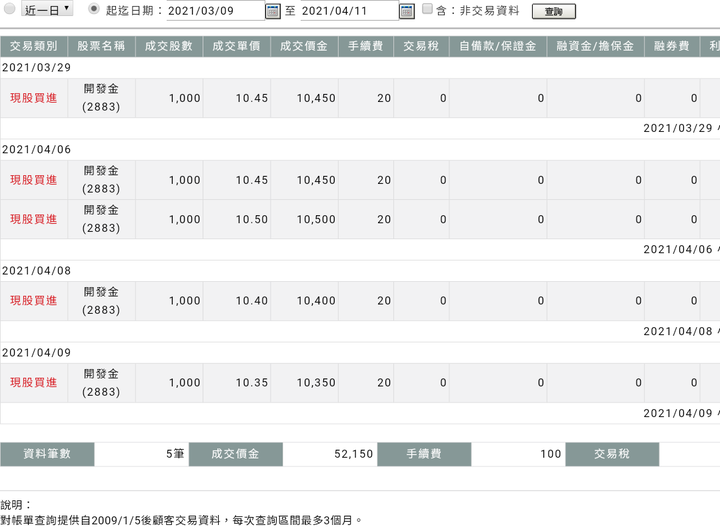Open the end date calendar picker
This screenshot has height=529, width=720.
point(407,11)
